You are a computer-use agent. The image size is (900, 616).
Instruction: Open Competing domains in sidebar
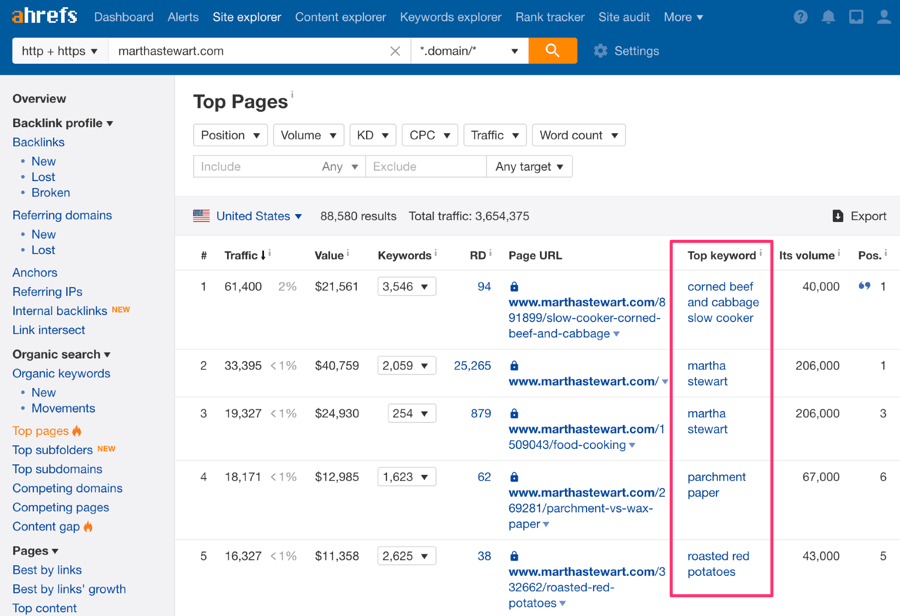click(x=67, y=488)
